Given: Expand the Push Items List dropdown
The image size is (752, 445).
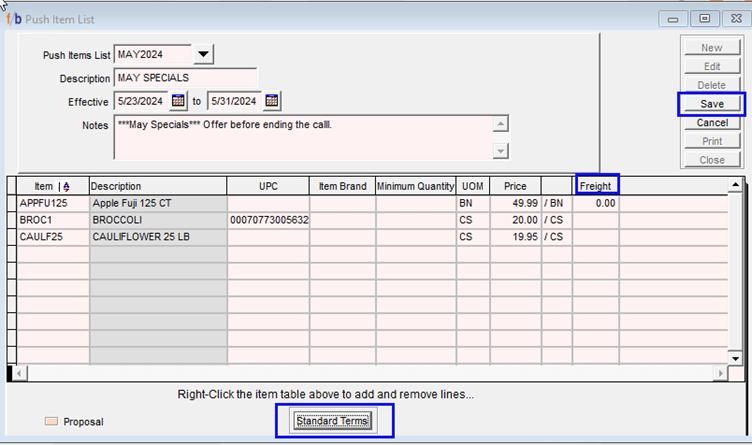Looking at the screenshot, I should [203, 54].
